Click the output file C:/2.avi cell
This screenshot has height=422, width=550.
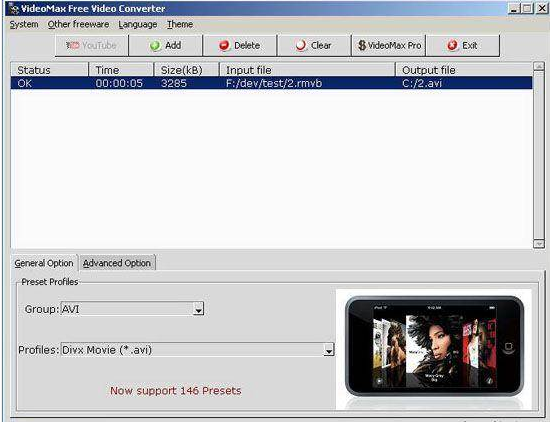[x=422, y=83]
